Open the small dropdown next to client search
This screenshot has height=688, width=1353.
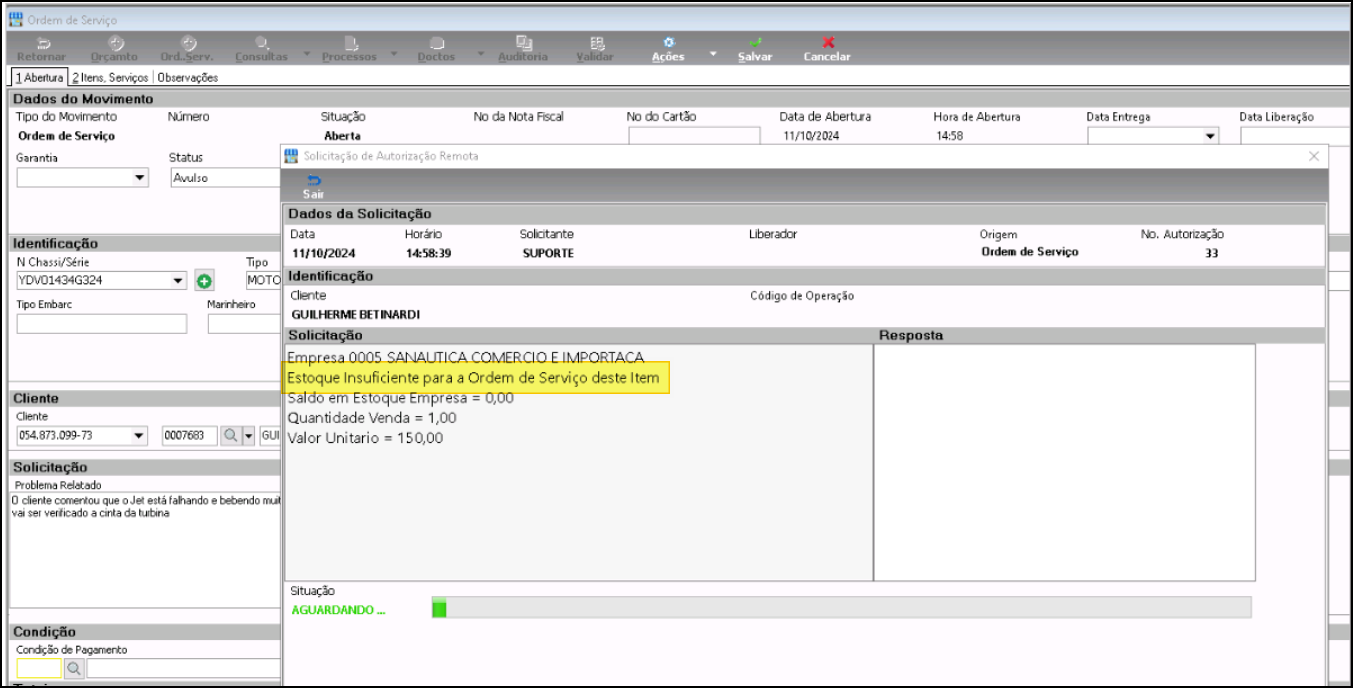[249, 436]
